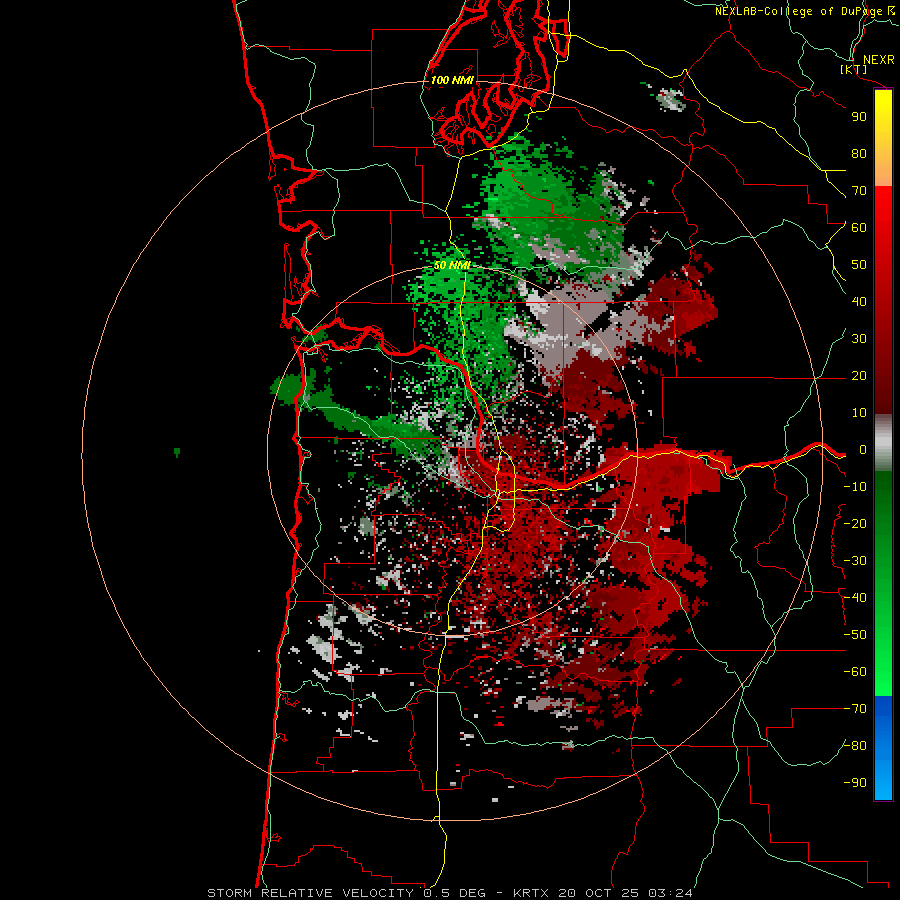Click the 60 value on the velocity scale
The width and height of the screenshot is (900, 900).
click(859, 228)
